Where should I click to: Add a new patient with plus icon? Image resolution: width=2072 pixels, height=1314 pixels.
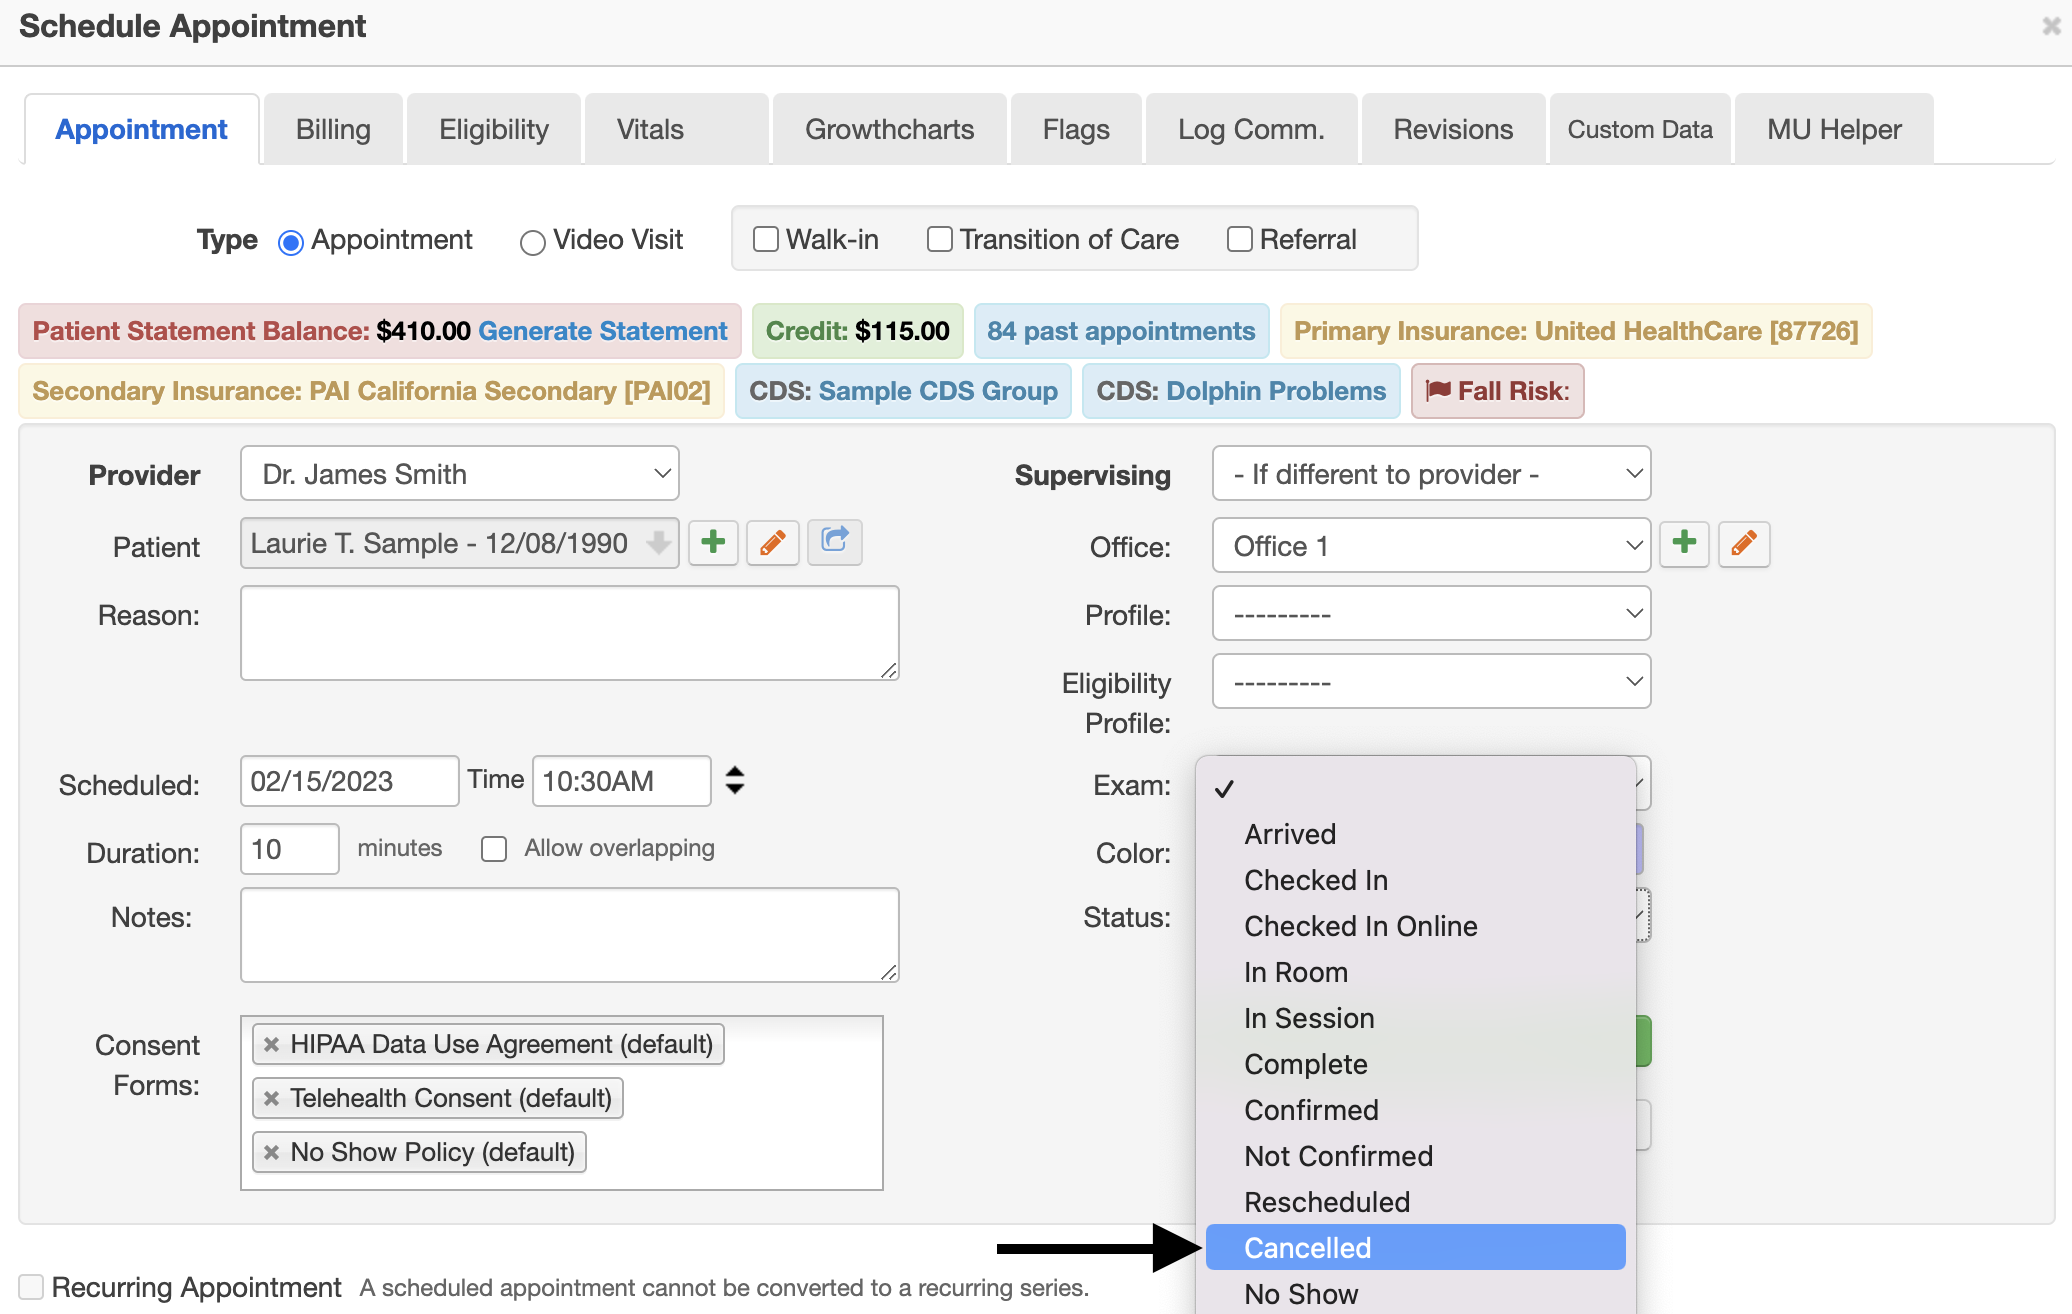coord(713,543)
